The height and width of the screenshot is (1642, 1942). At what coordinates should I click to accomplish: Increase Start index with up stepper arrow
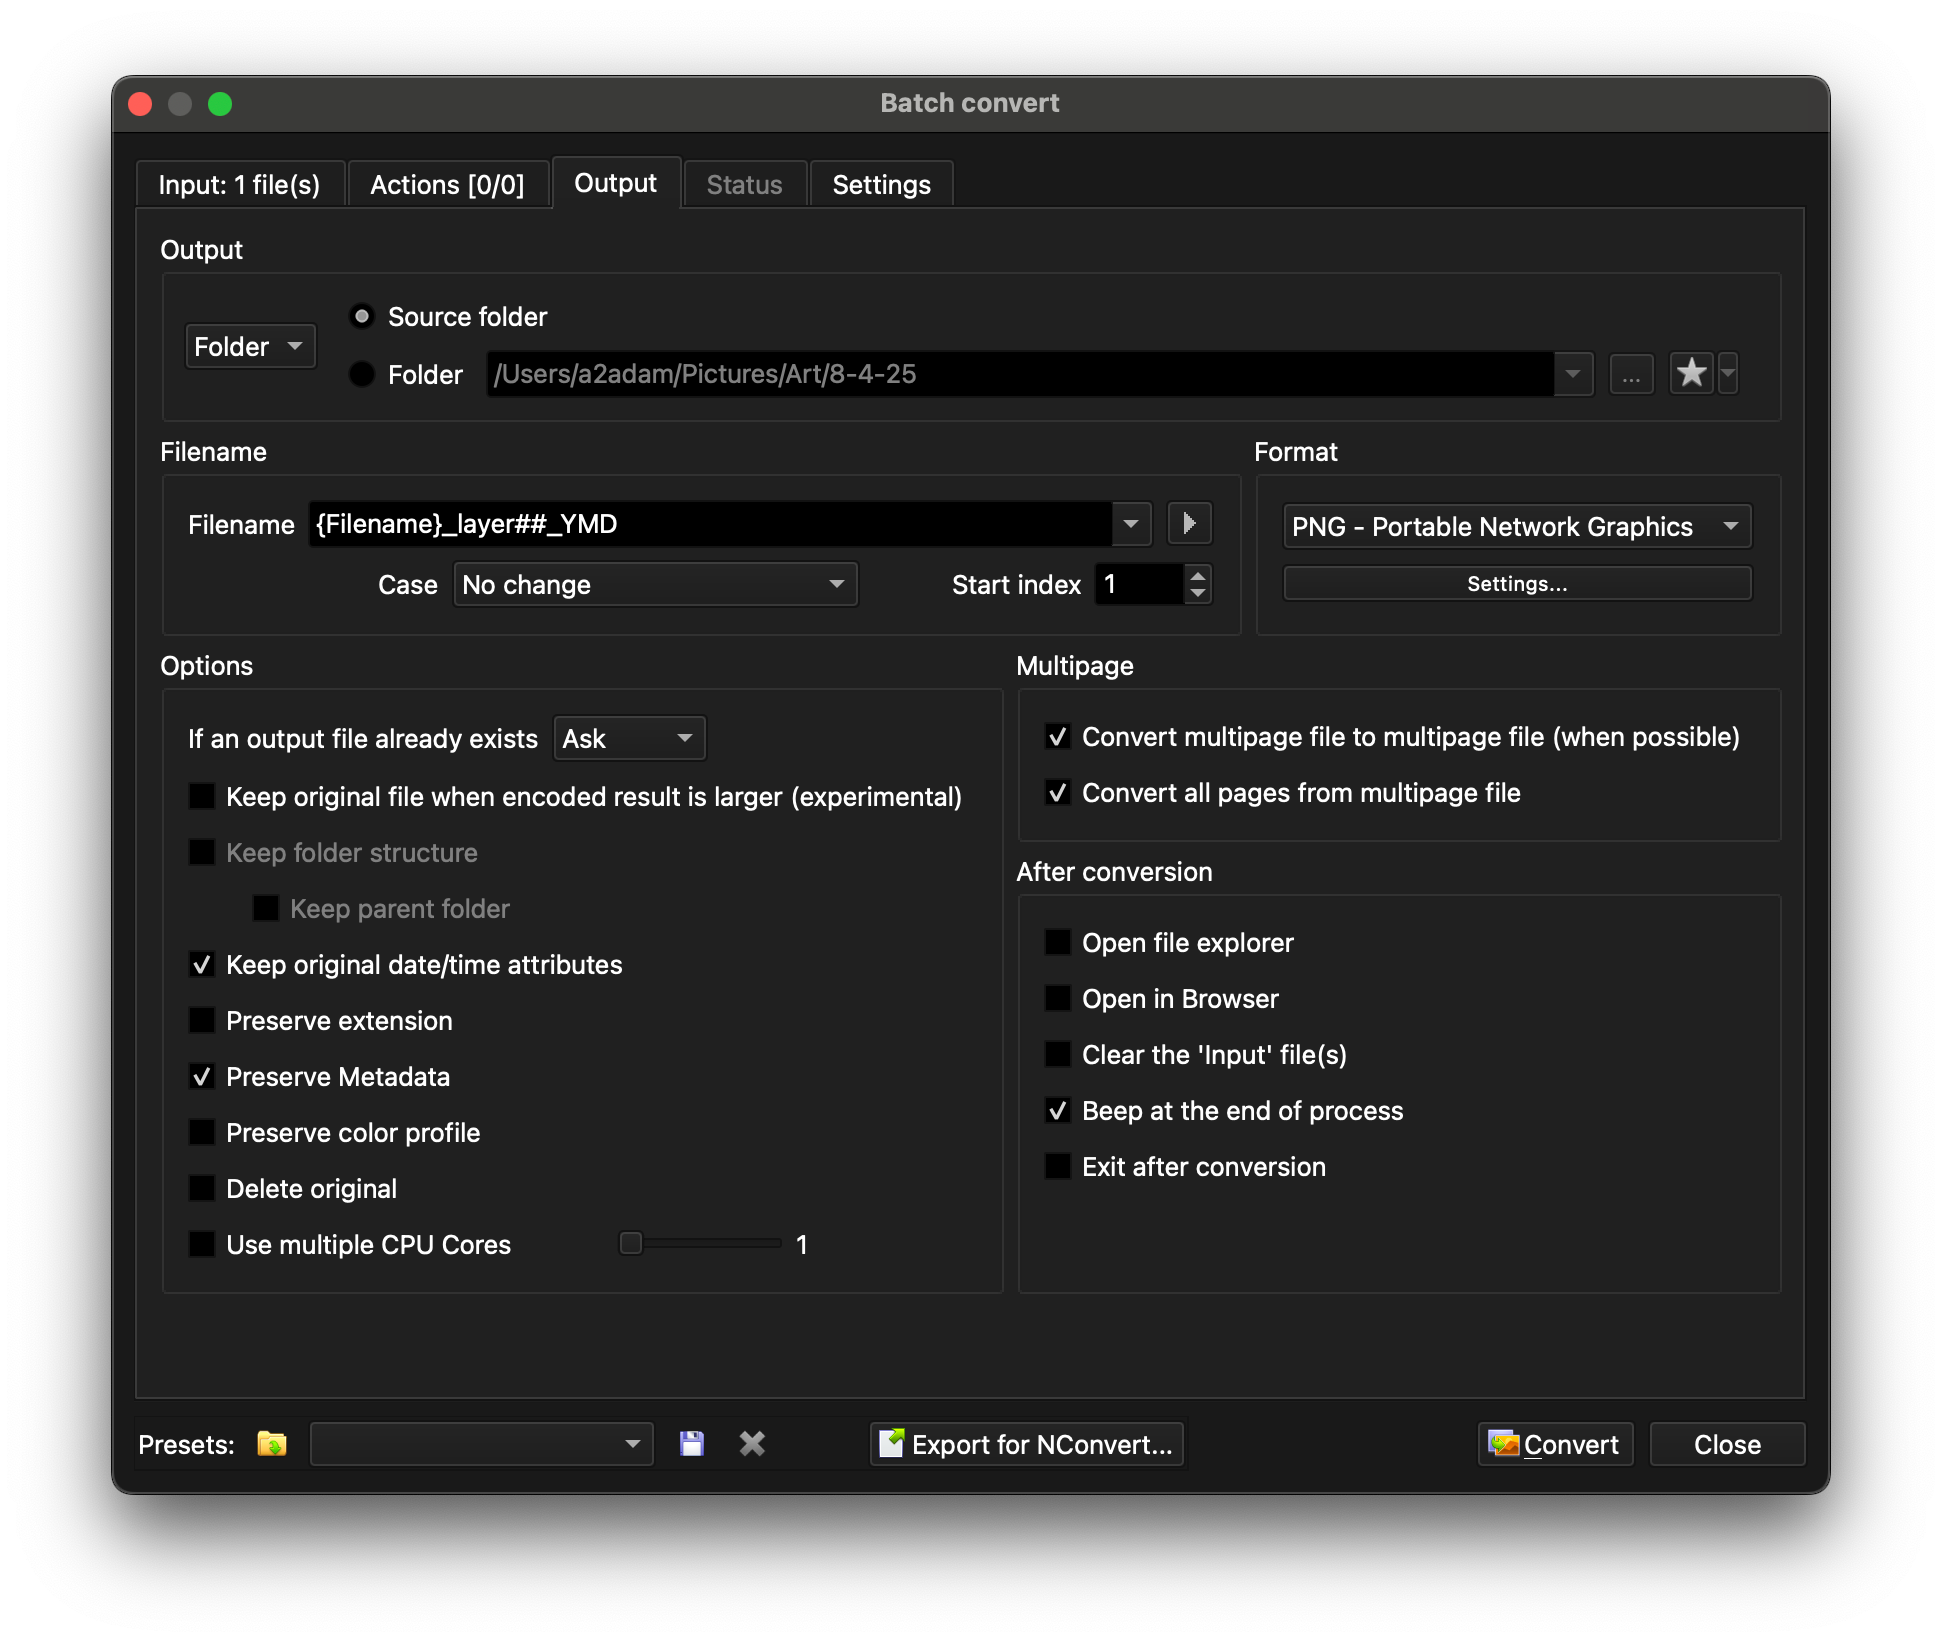point(1197,575)
